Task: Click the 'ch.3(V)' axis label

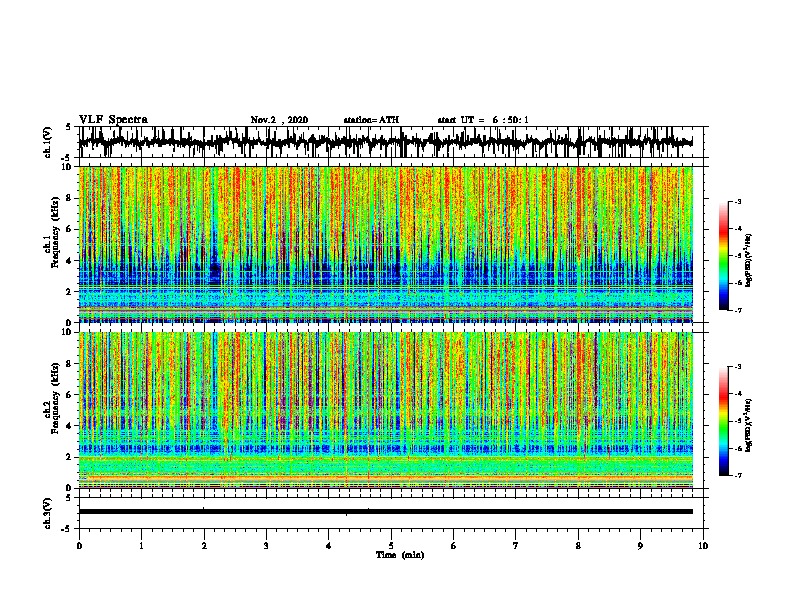Action: coord(47,514)
